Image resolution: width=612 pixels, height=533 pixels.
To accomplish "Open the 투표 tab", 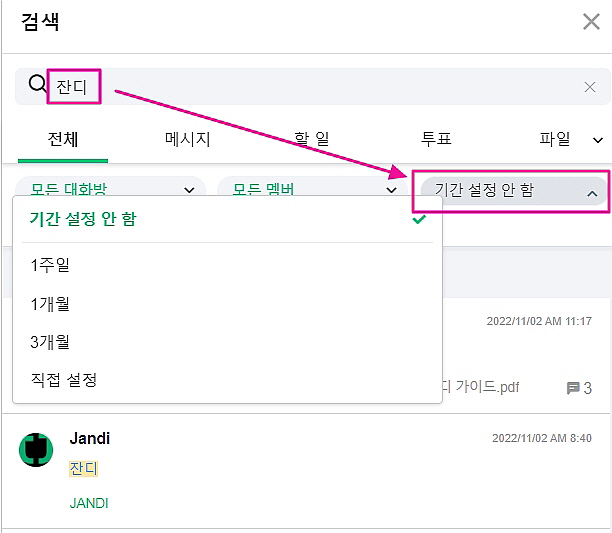I will point(436,140).
